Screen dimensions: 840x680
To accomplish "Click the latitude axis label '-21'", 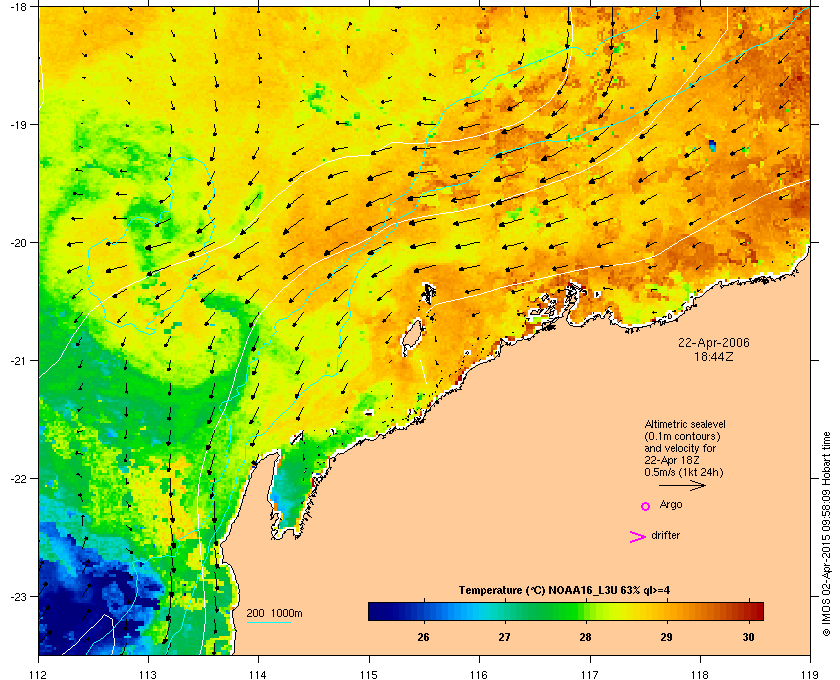I will 19,361.
